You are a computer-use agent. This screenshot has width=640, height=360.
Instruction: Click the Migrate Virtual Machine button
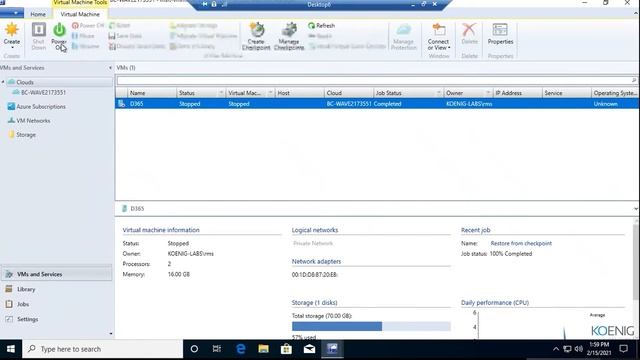click(203, 36)
